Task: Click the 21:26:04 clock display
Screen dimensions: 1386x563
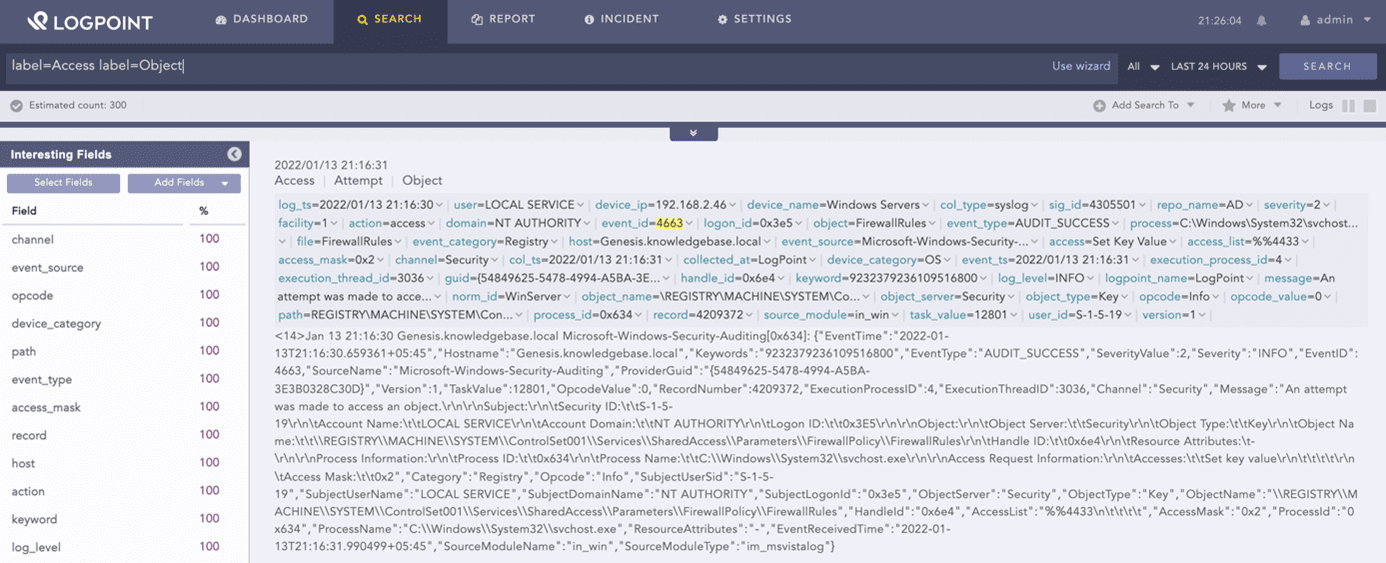Action: tap(1219, 20)
